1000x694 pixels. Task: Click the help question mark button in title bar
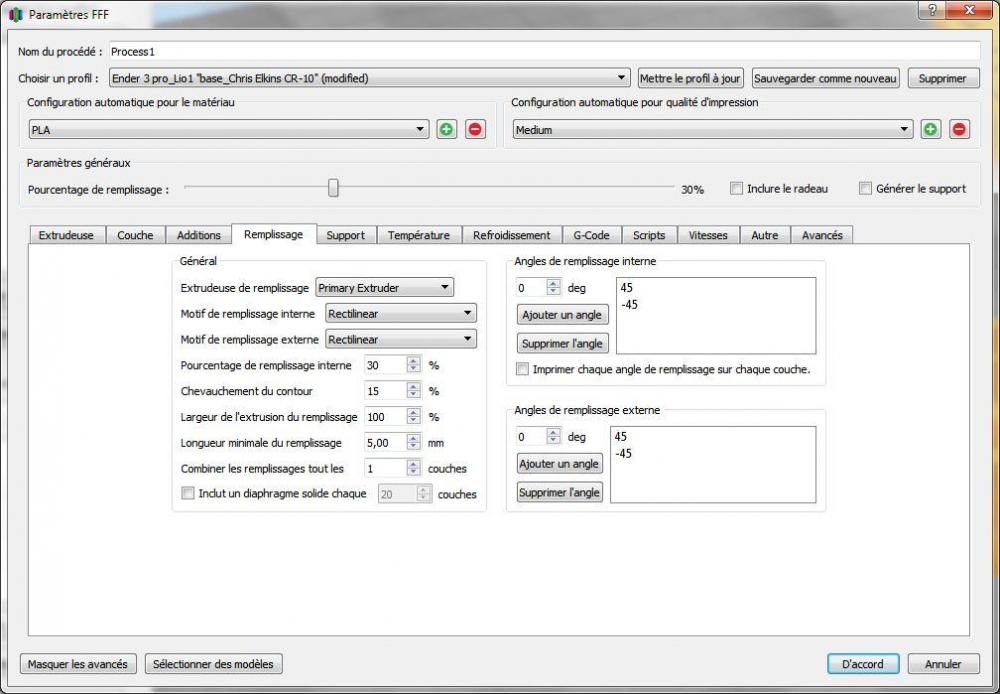click(932, 11)
